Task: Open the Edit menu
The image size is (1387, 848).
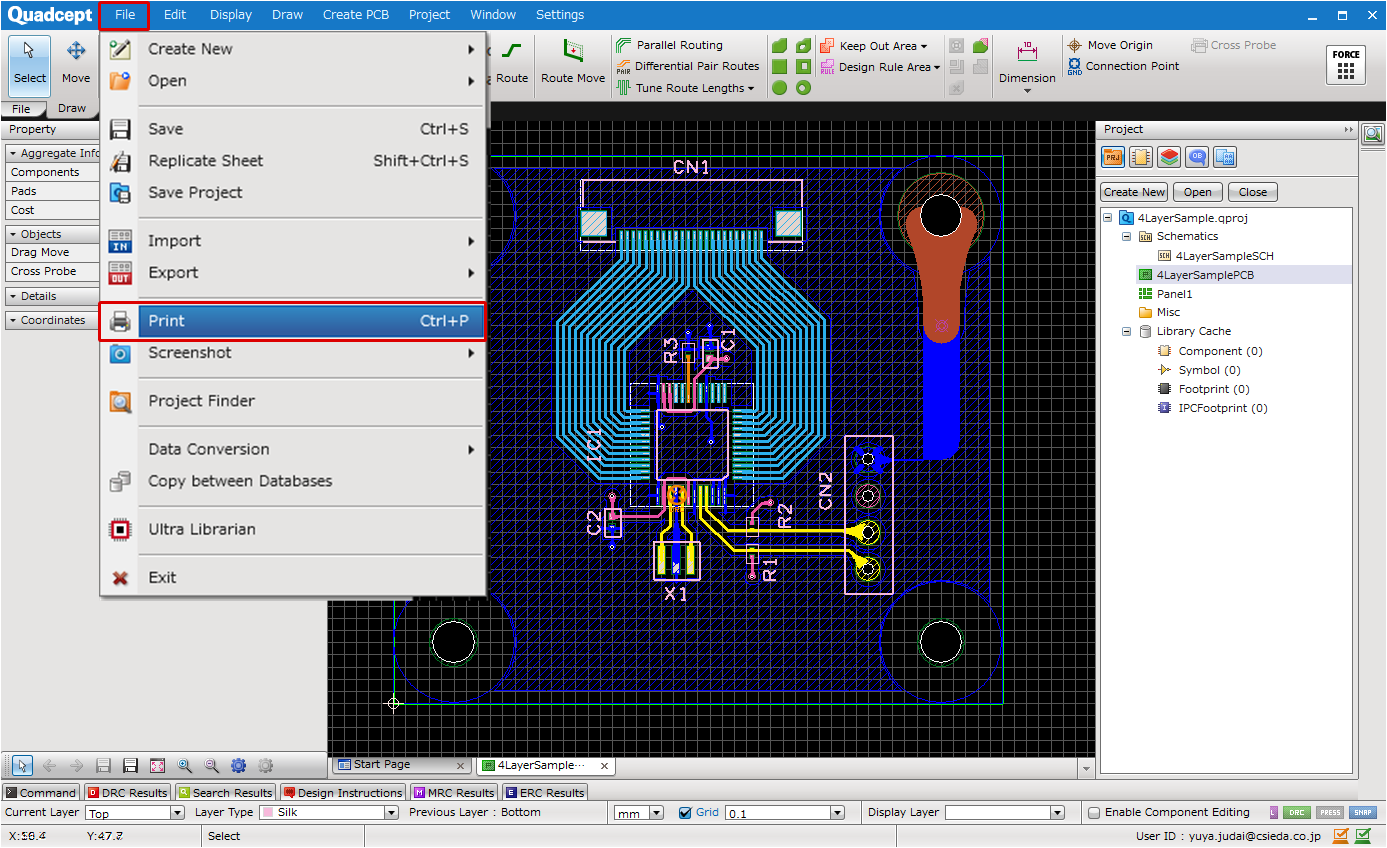Action: click(175, 15)
